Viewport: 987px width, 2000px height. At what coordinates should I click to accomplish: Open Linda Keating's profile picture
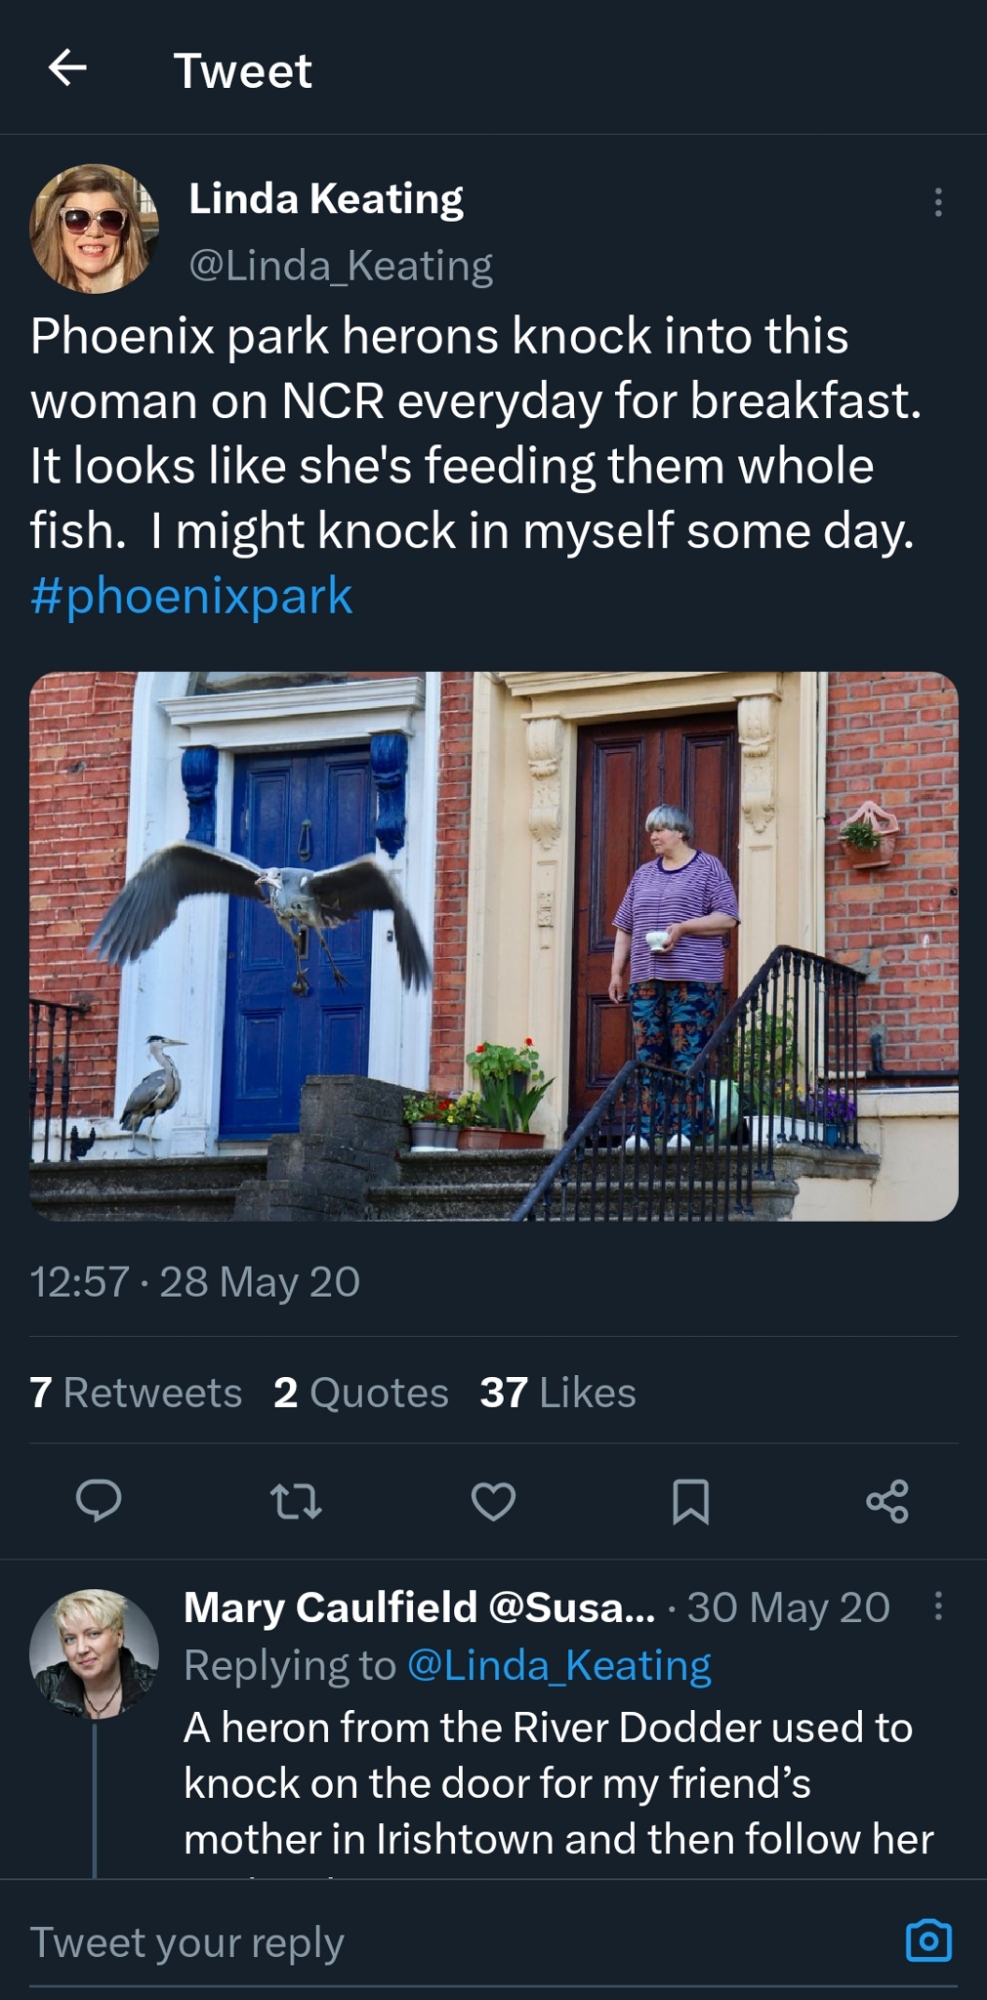coord(94,229)
